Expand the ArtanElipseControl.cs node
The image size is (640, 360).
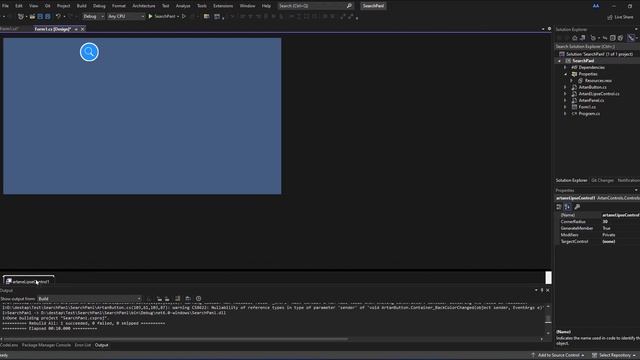(565, 94)
